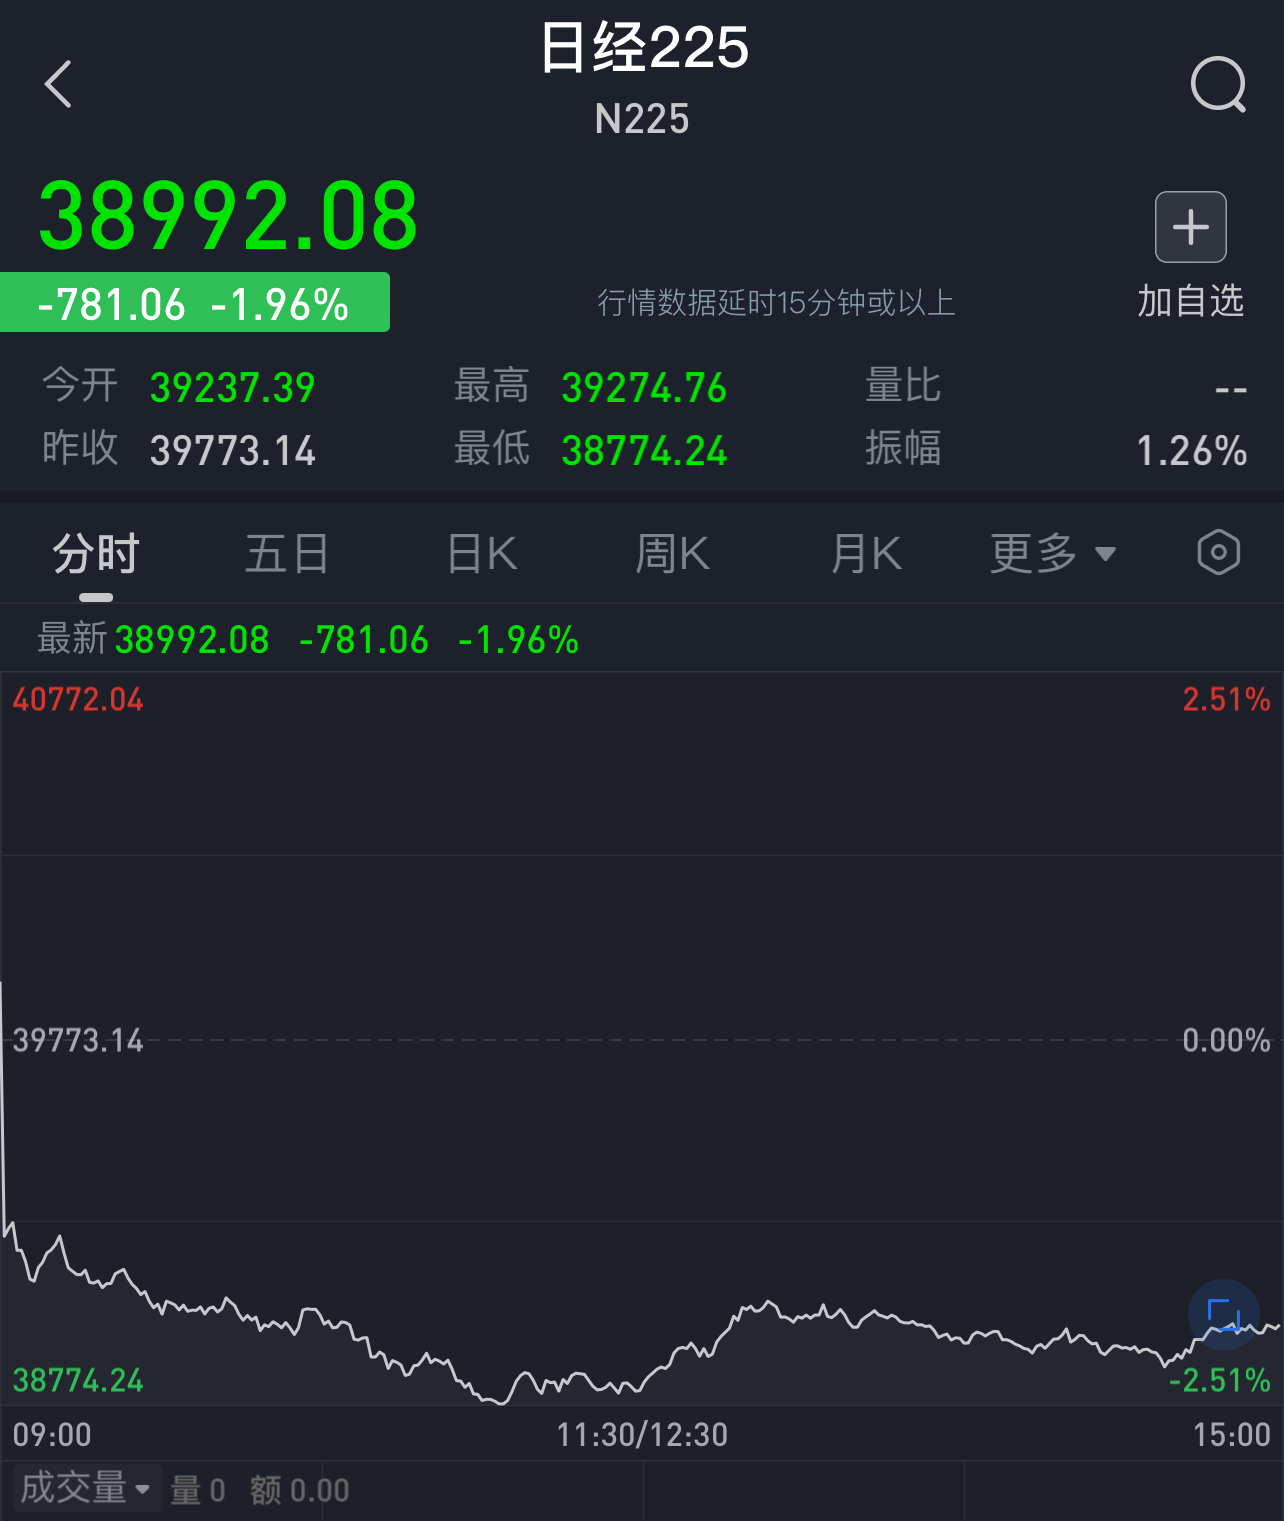Screen dimensions: 1284x1521
Task: Expand the 更多 chart period dropdown
Action: coord(1053,554)
